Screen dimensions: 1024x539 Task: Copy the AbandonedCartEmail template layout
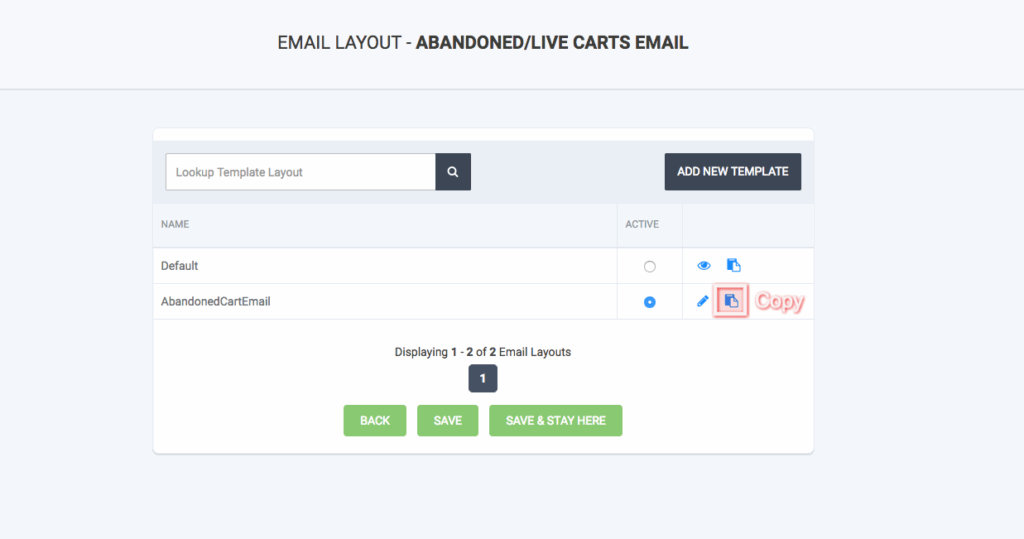[x=732, y=302]
